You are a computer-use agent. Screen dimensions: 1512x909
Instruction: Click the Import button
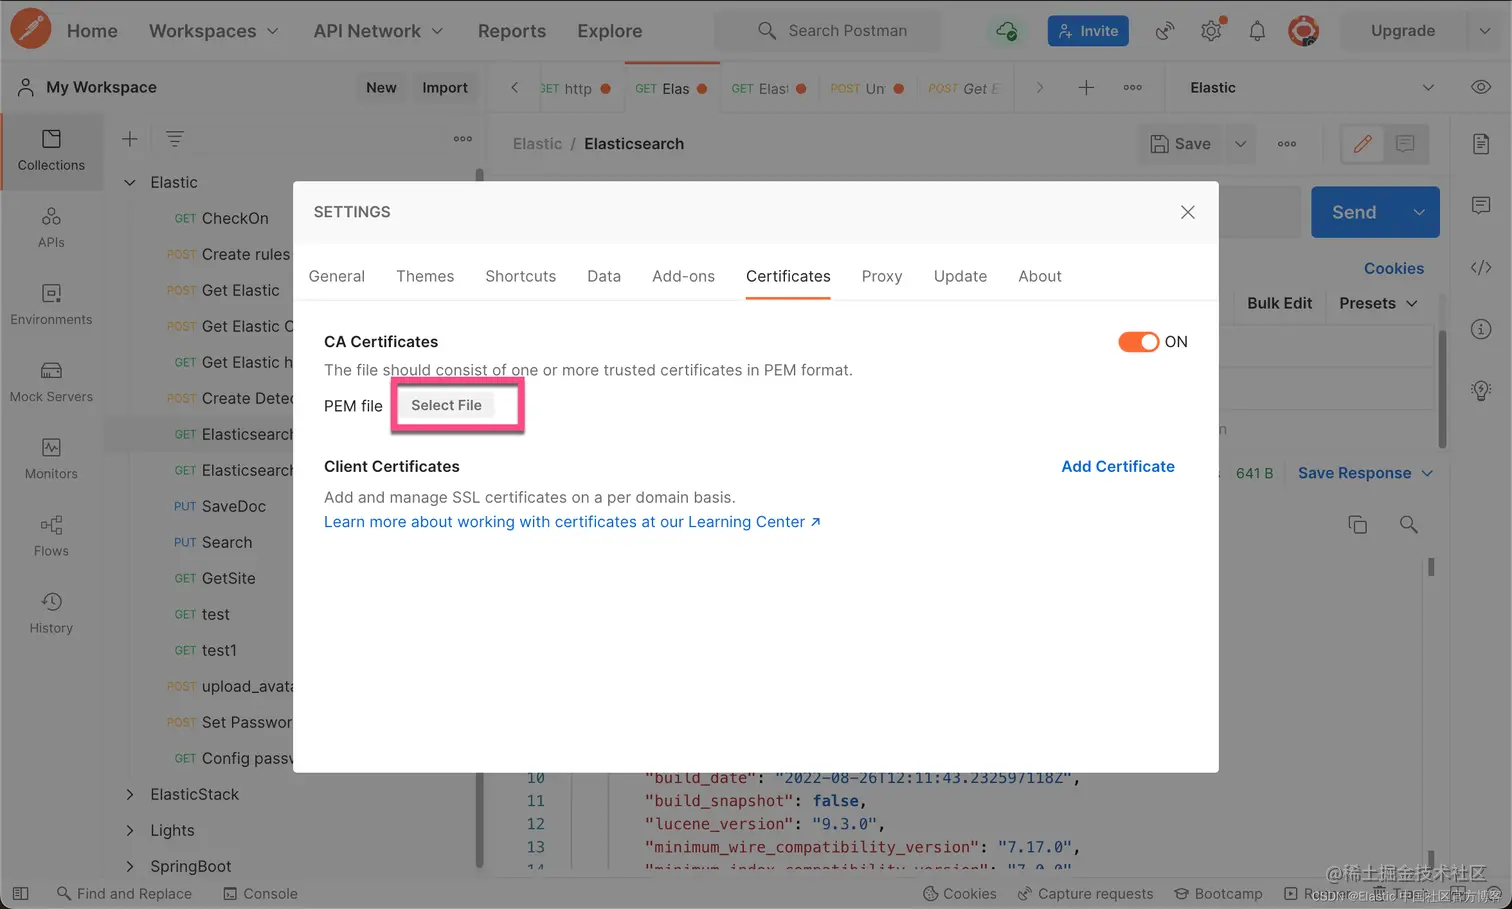tap(445, 88)
